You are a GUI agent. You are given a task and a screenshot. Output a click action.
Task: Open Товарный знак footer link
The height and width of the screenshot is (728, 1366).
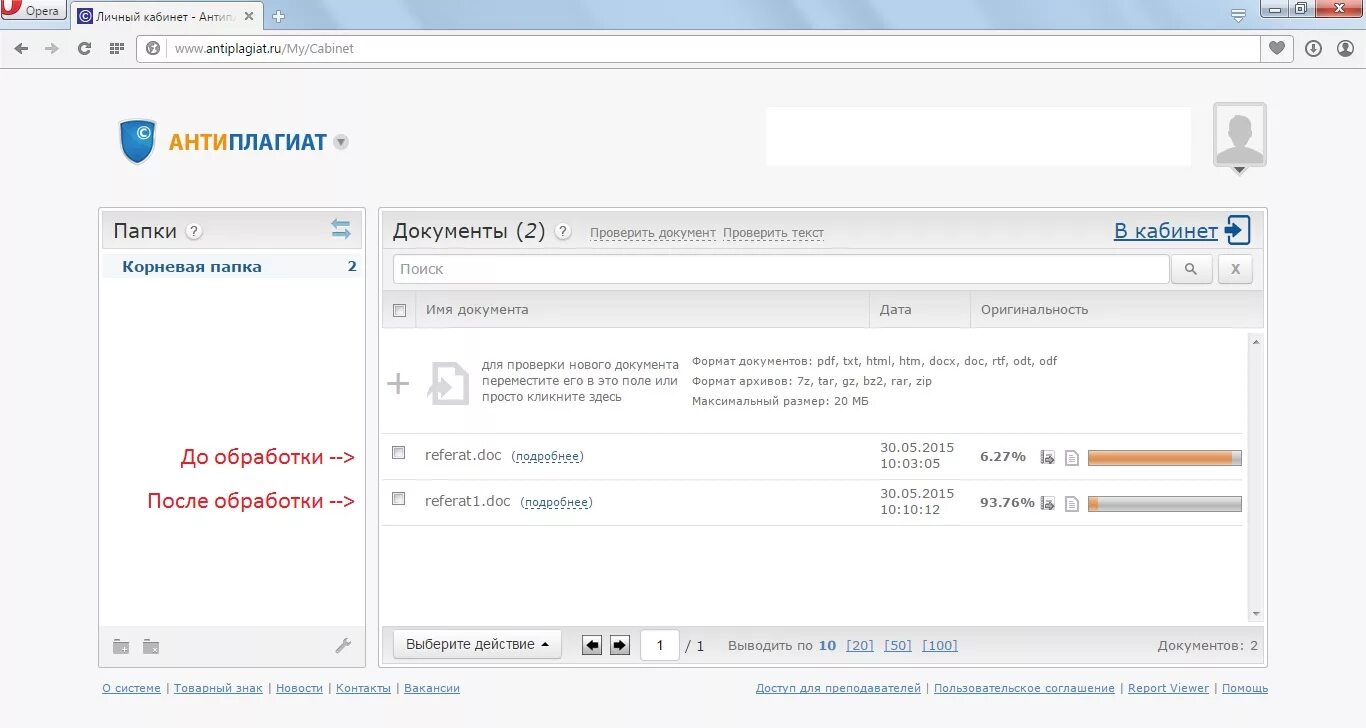coord(218,688)
